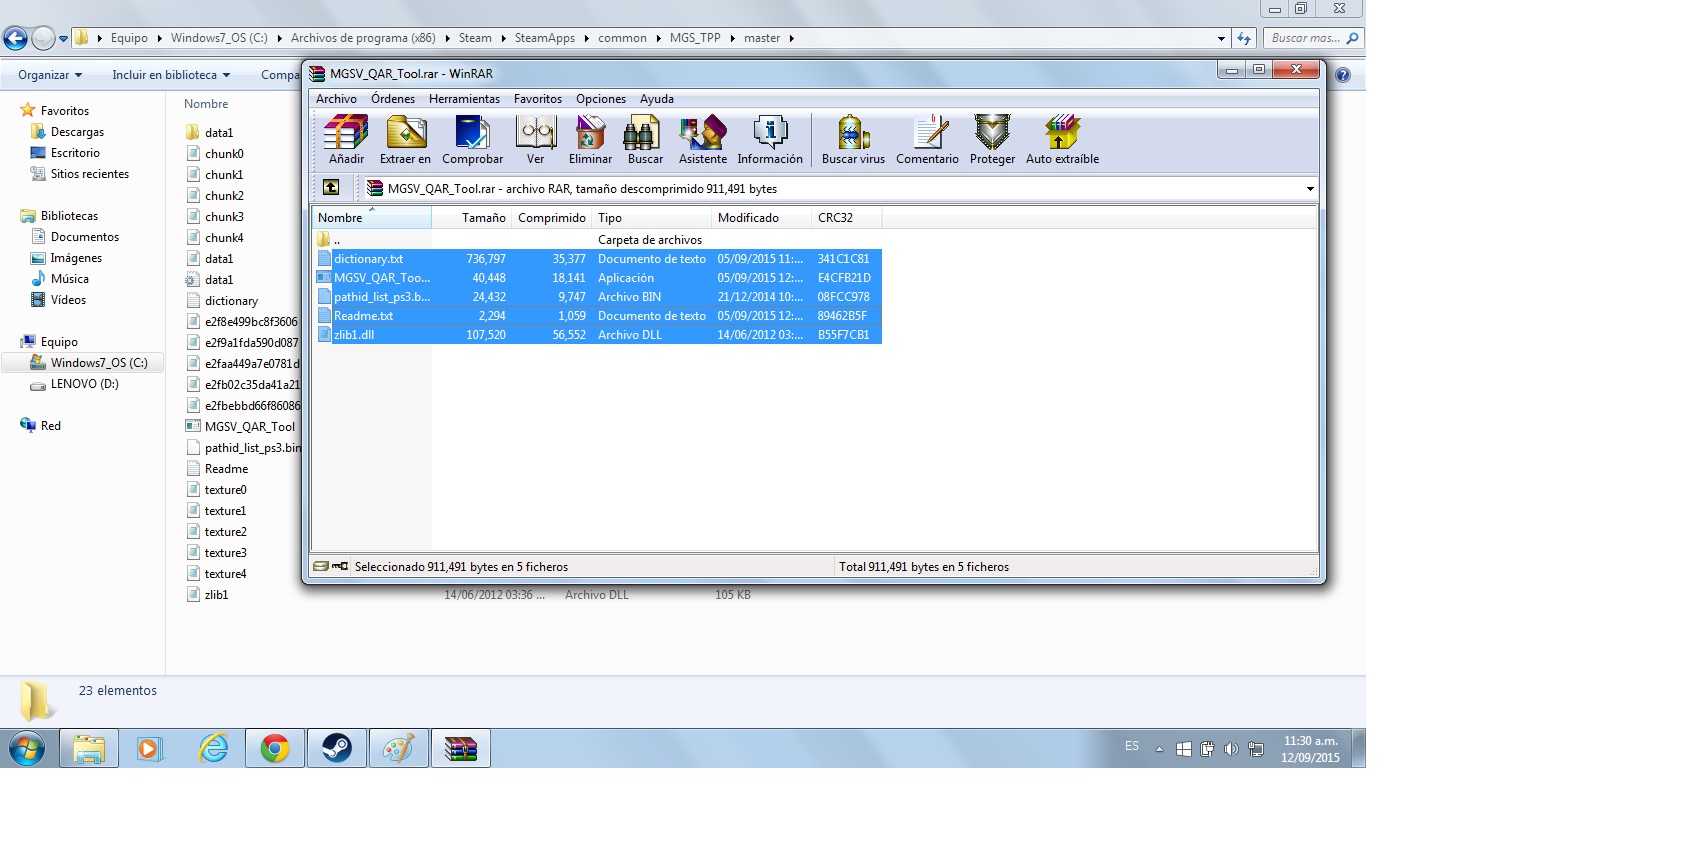Select pathid_list_ps3.b... in the archive
This screenshot has height=858, width=1700.
pyautogui.click(x=382, y=297)
